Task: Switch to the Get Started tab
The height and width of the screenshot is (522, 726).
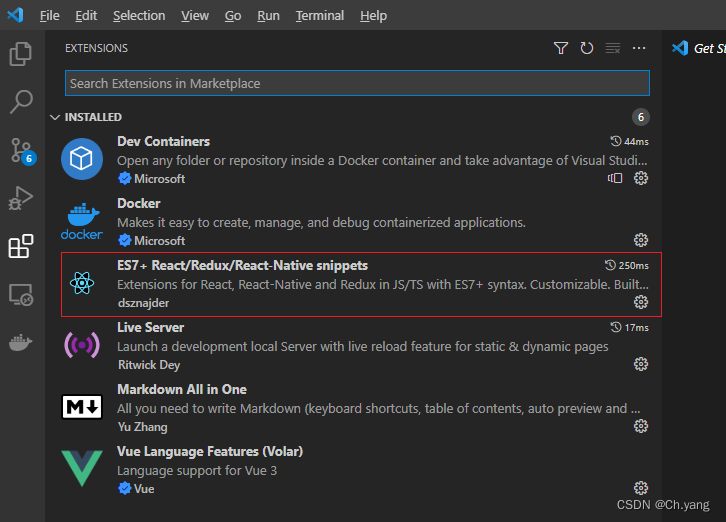Action: pyautogui.click(x=698, y=48)
